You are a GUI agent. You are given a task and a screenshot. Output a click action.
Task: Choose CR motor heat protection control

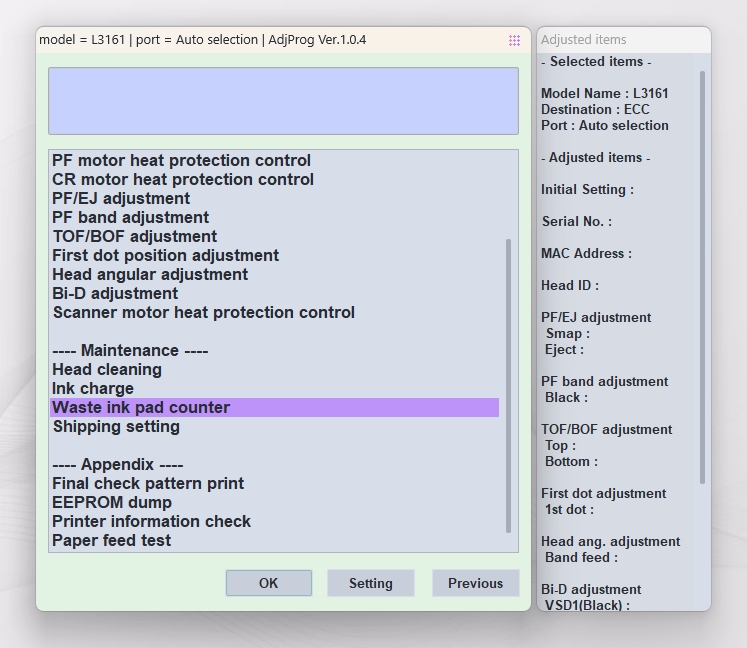pyautogui.click(x=183, y=179)
